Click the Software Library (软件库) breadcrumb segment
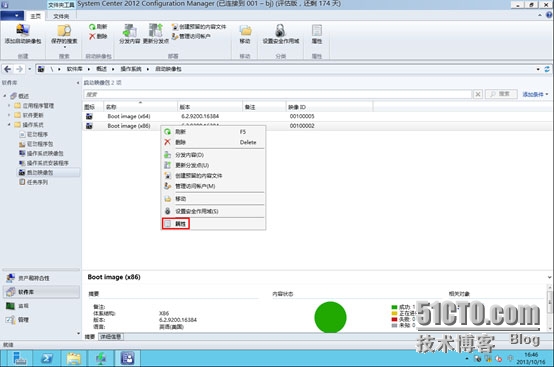Viewport: 554px width, 367px height. click(x=74, y=69)
